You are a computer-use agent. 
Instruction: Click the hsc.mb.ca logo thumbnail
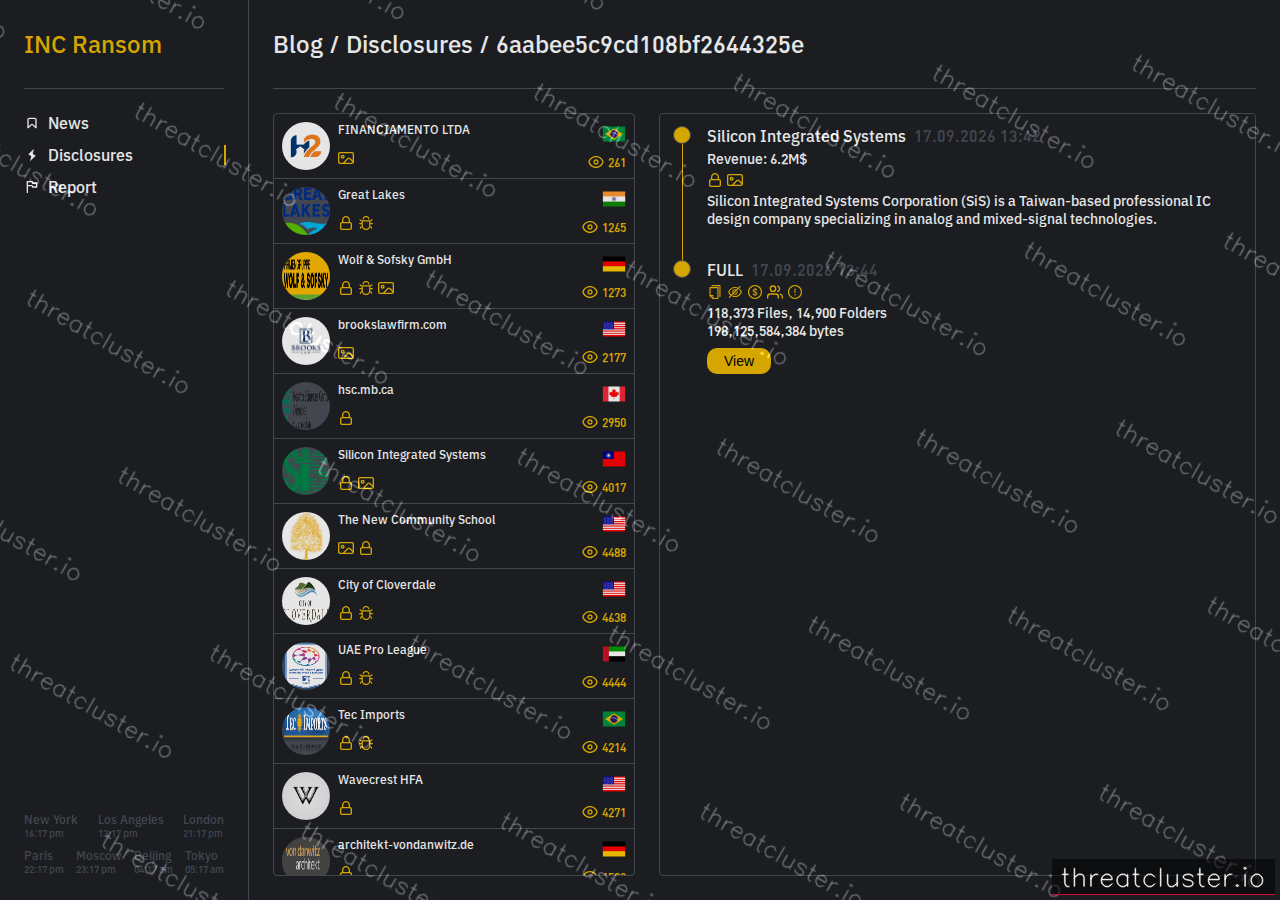click(306, 406)
